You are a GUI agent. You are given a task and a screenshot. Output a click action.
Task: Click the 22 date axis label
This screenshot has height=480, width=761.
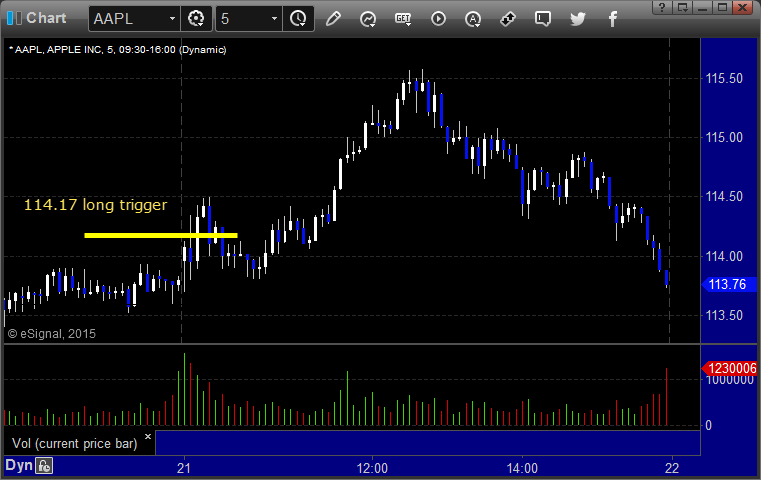tap(672, 469)
